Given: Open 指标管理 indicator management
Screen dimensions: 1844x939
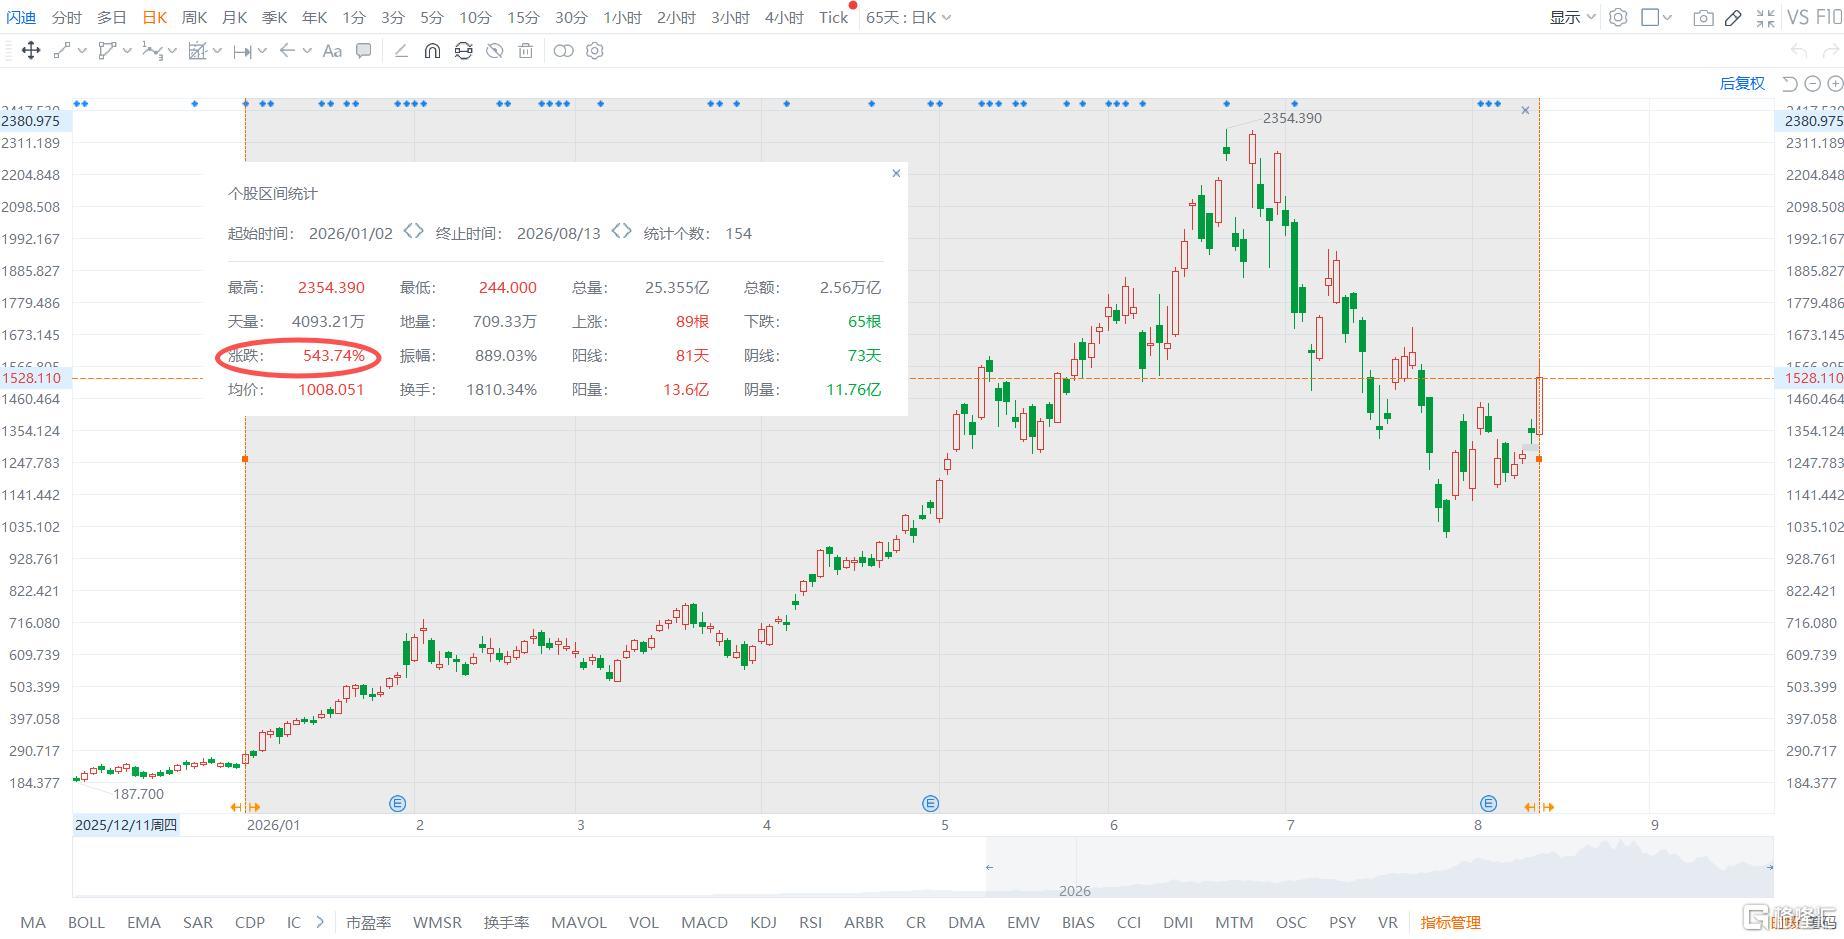Looking at the screenshot, I should (1450, 922).
